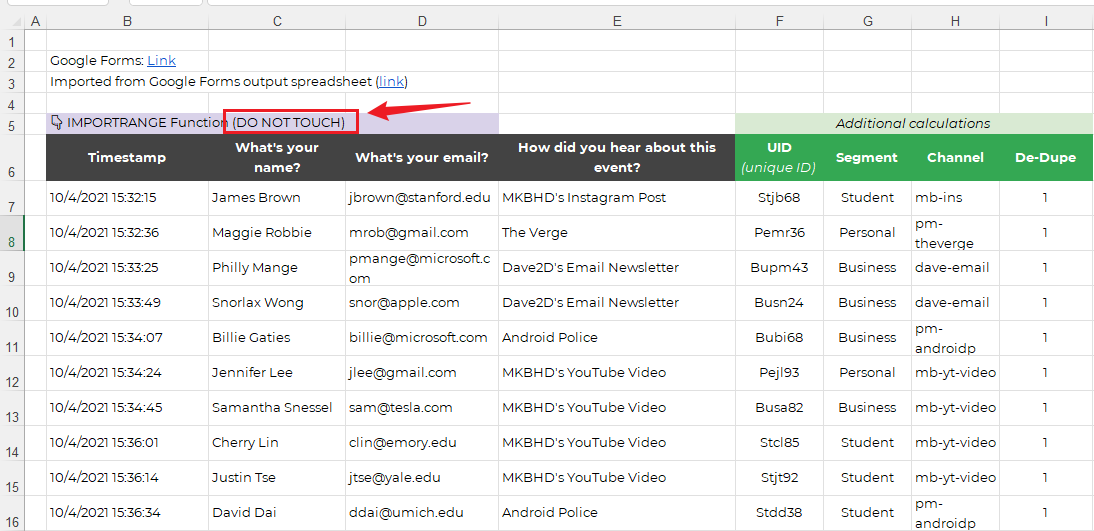The height and width of the screenshot is (531, 1094).
Task: Click UID cell Stdd38
Action: 779,513
